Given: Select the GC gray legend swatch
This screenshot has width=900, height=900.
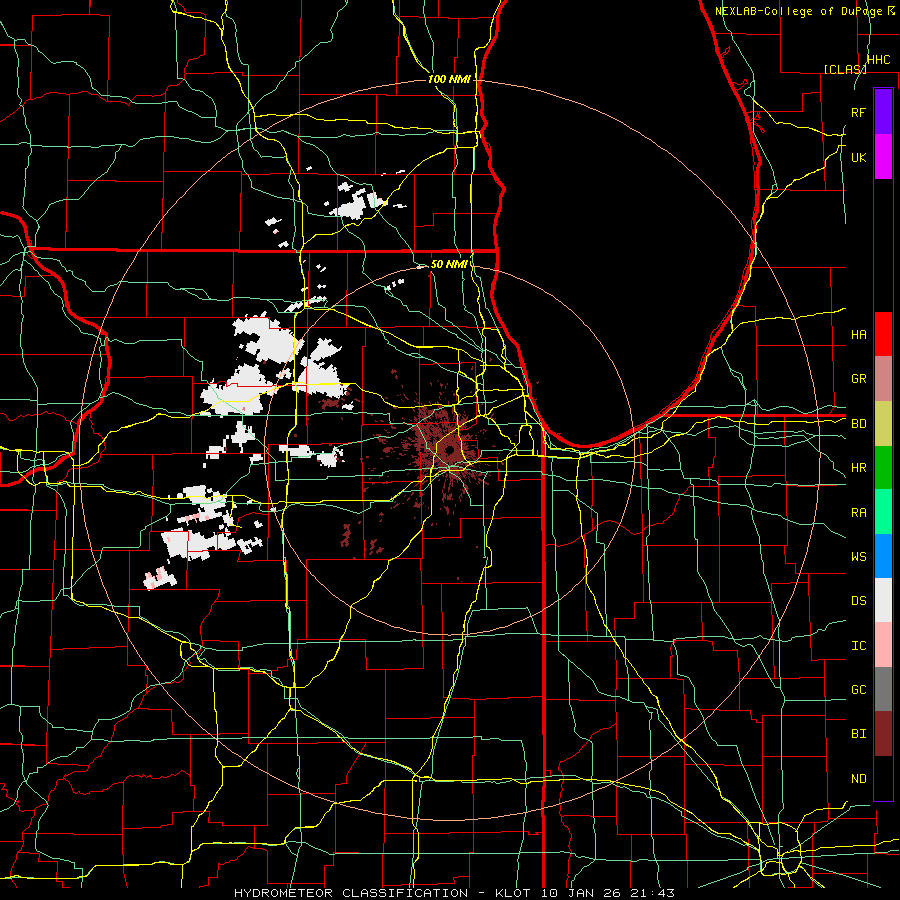Looking at the screenshot, I should point(883,689).
